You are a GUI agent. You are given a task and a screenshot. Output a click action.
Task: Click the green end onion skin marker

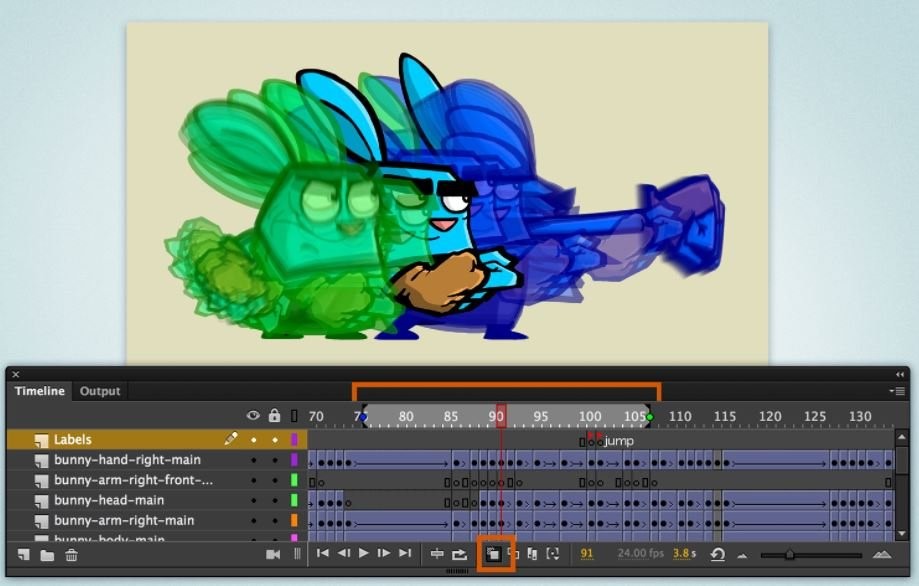[649, 417]
